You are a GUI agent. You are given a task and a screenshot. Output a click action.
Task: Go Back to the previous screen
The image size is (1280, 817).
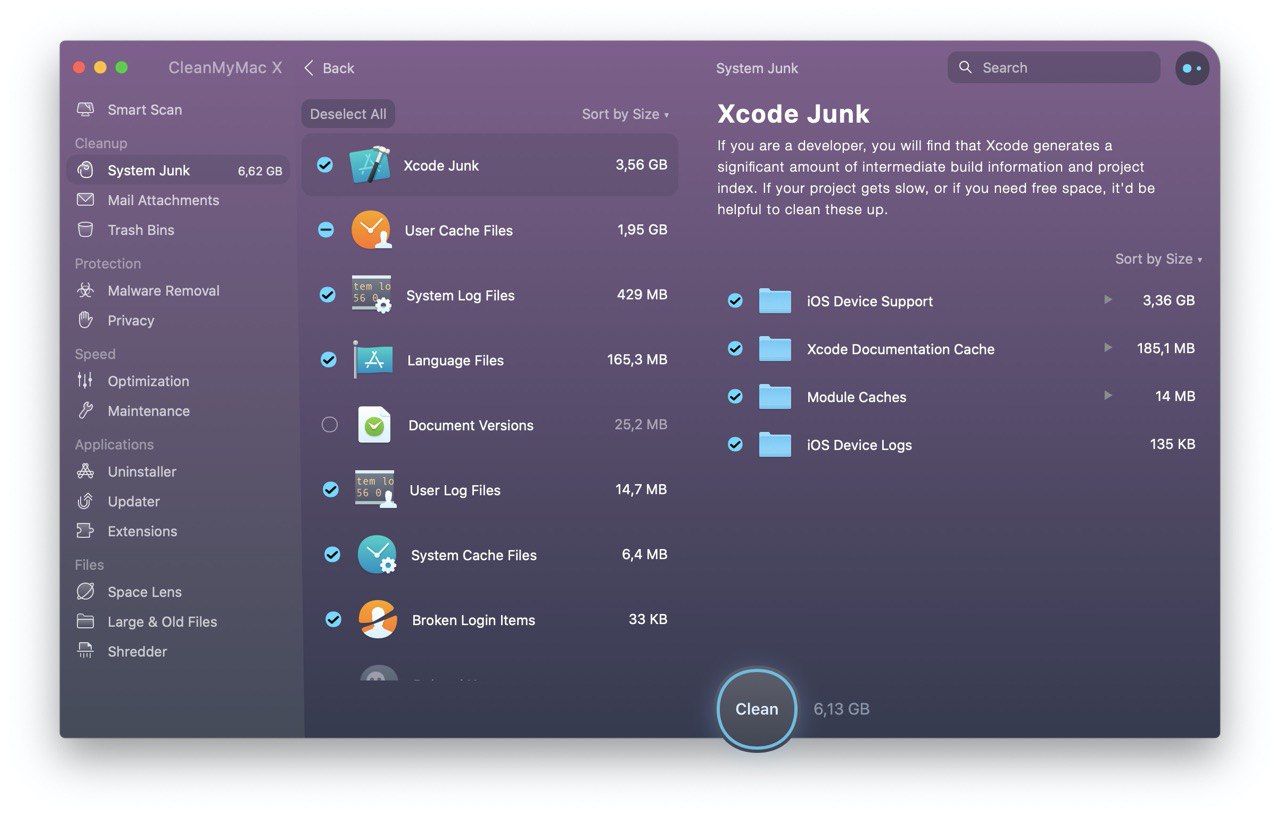pyautogui.click(x=329, y=68)
